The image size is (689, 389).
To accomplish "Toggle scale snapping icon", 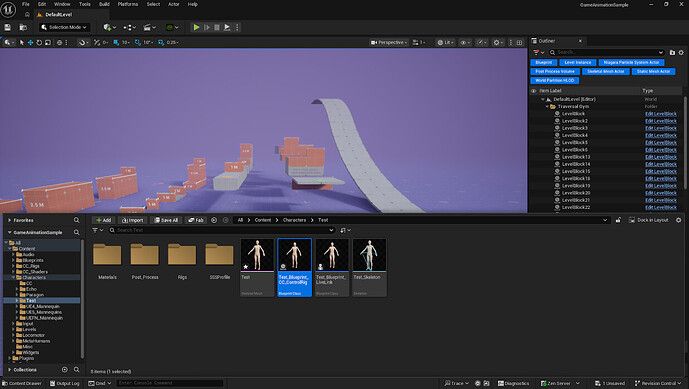I will (x=161, y=43).
